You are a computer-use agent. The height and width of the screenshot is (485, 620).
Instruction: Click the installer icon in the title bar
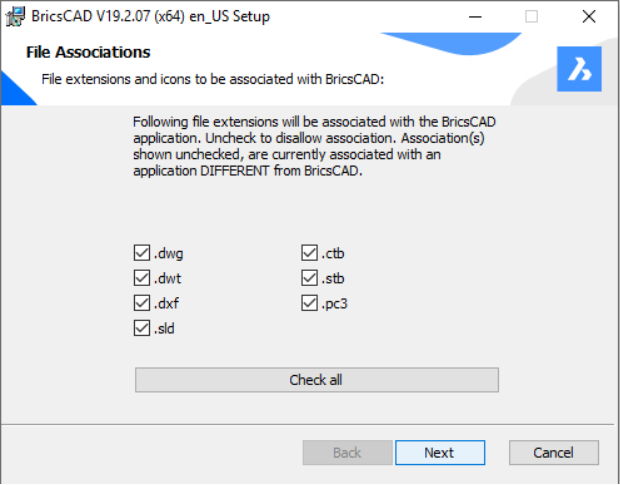pos(15,17)
